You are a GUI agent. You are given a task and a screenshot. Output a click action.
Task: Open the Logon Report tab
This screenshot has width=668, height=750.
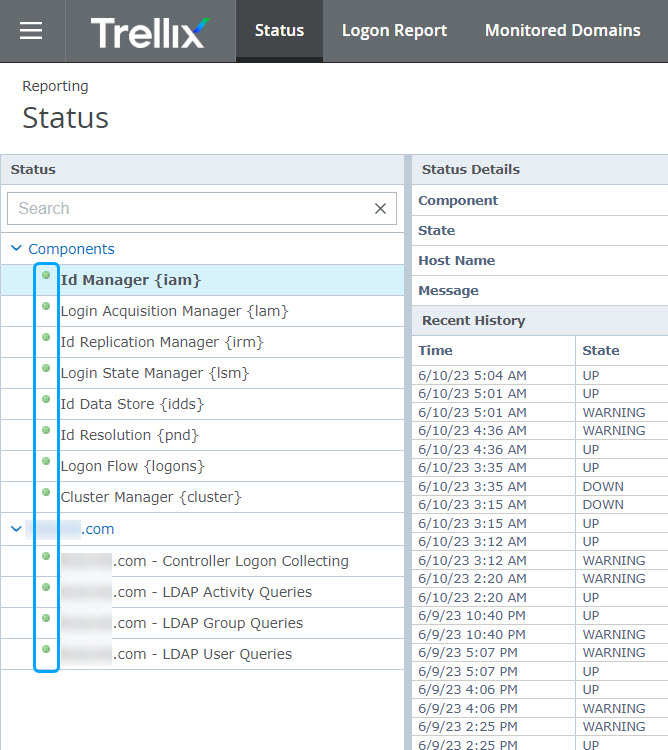[394, 31]
